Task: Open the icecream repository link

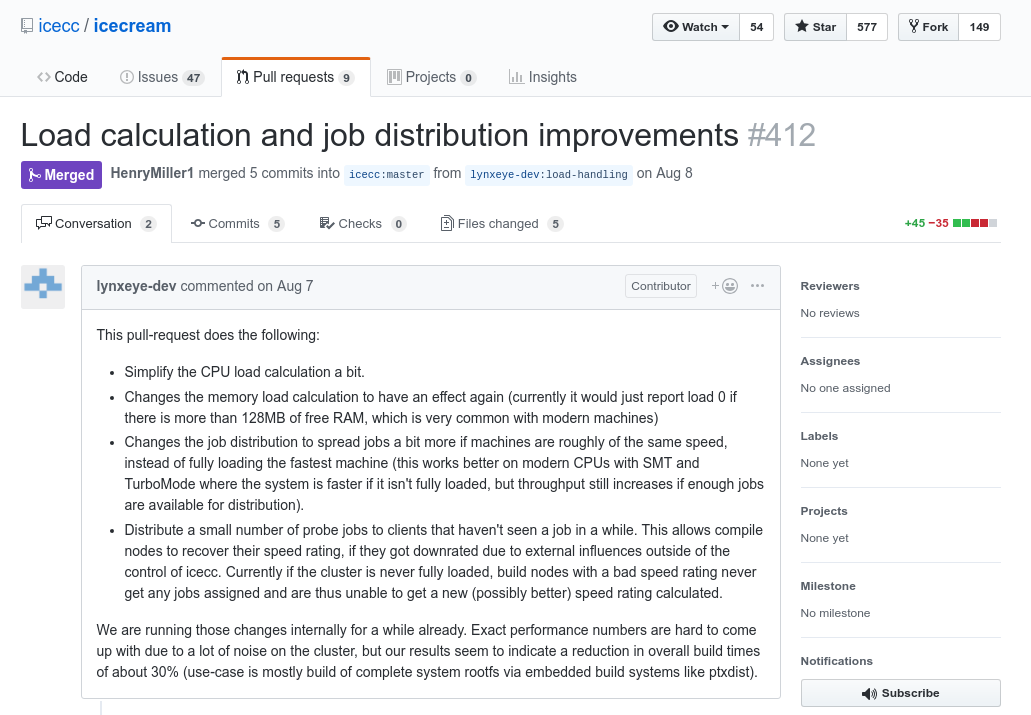Action: pos(132,26)
